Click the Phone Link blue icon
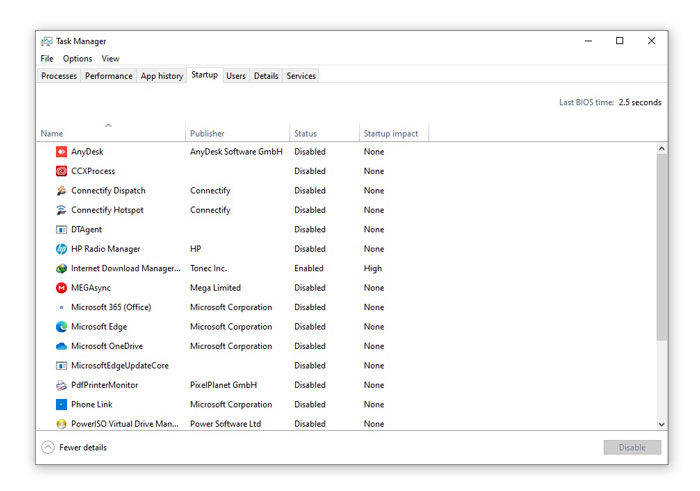 [x=61, y=404]
